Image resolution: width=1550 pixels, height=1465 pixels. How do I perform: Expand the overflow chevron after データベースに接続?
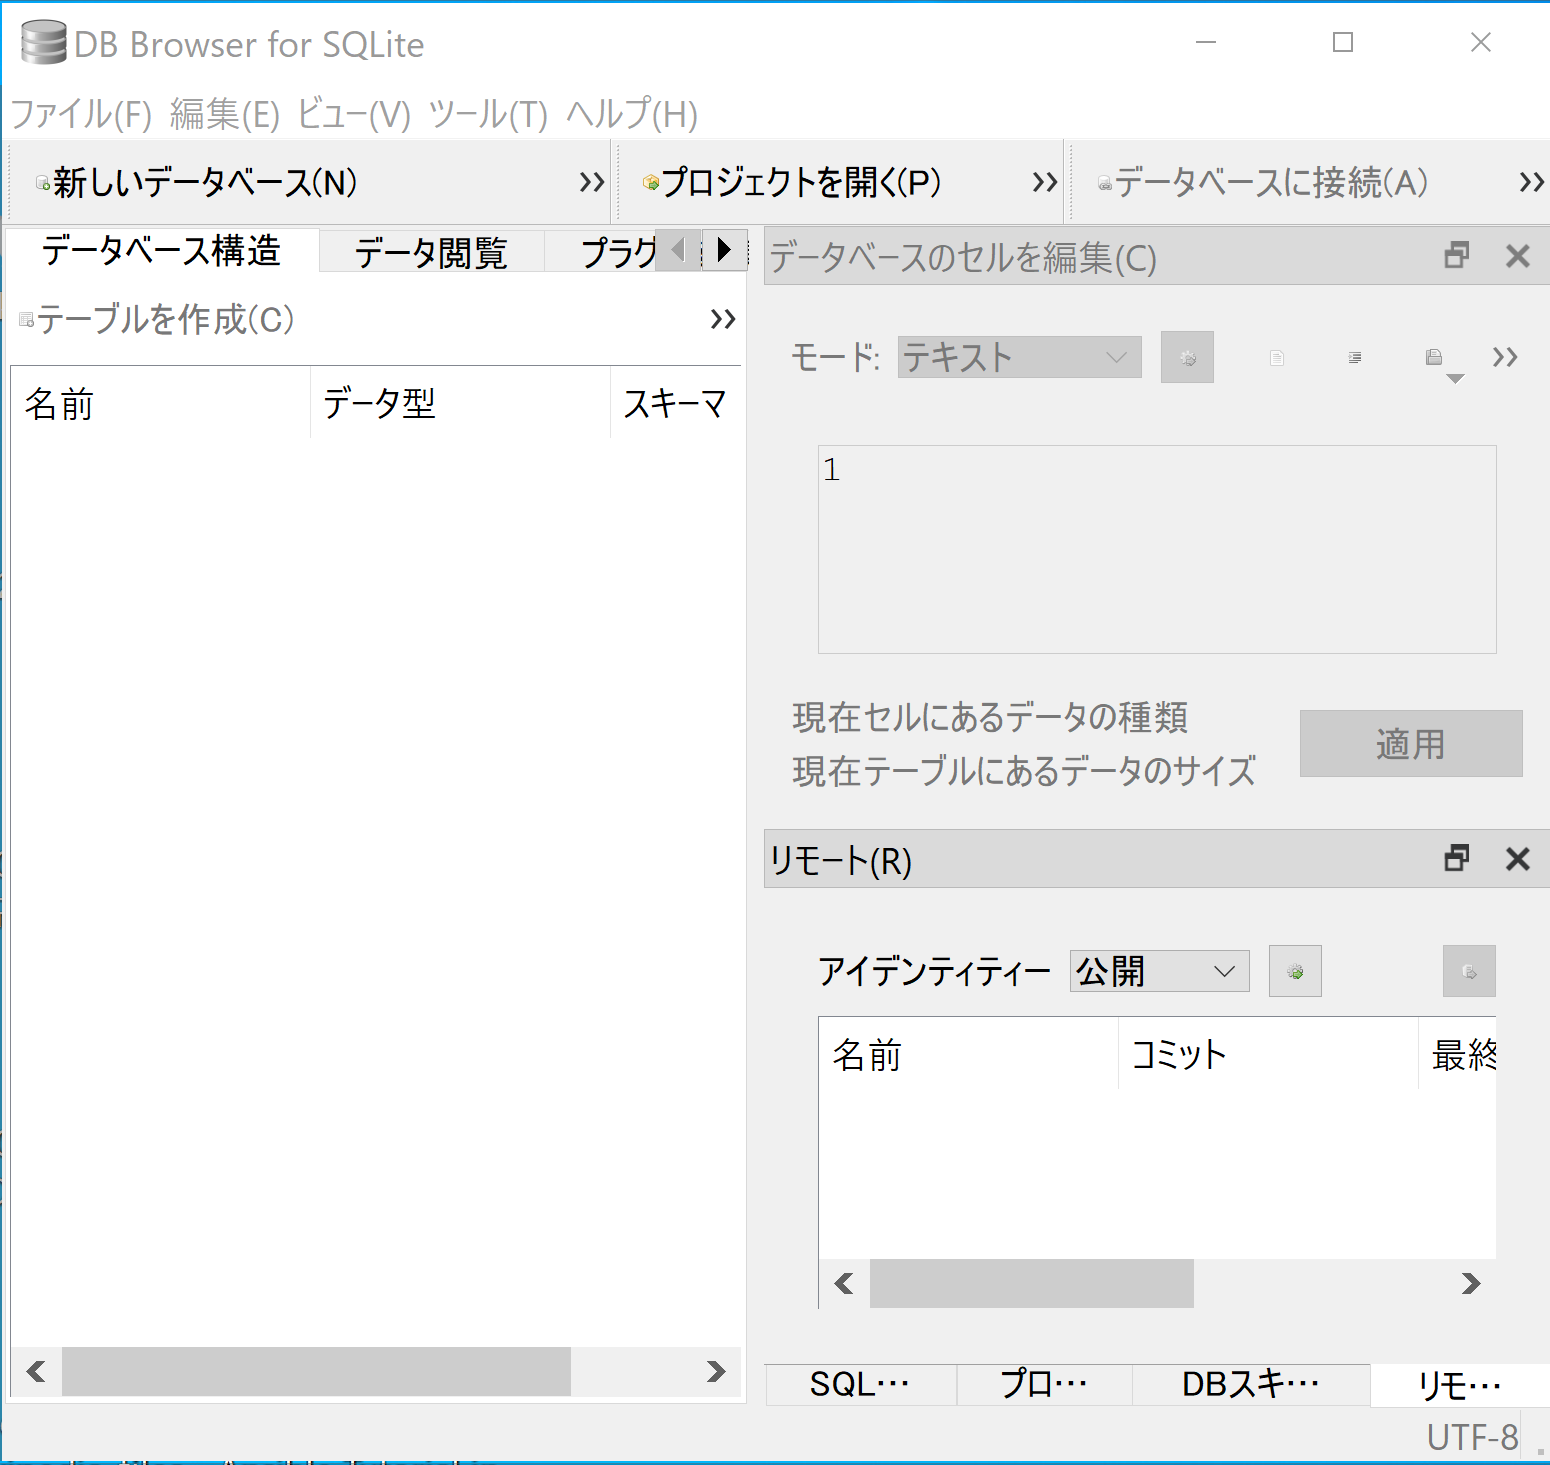1532,182
